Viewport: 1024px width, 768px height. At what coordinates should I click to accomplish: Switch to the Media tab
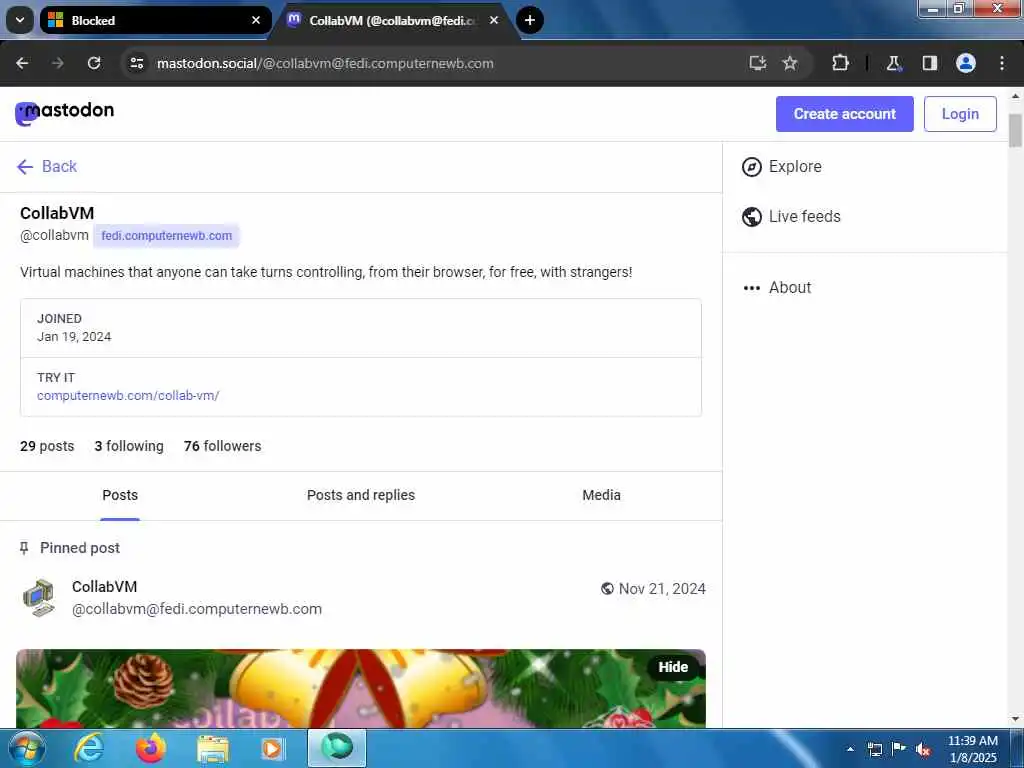tap(601, 495)
